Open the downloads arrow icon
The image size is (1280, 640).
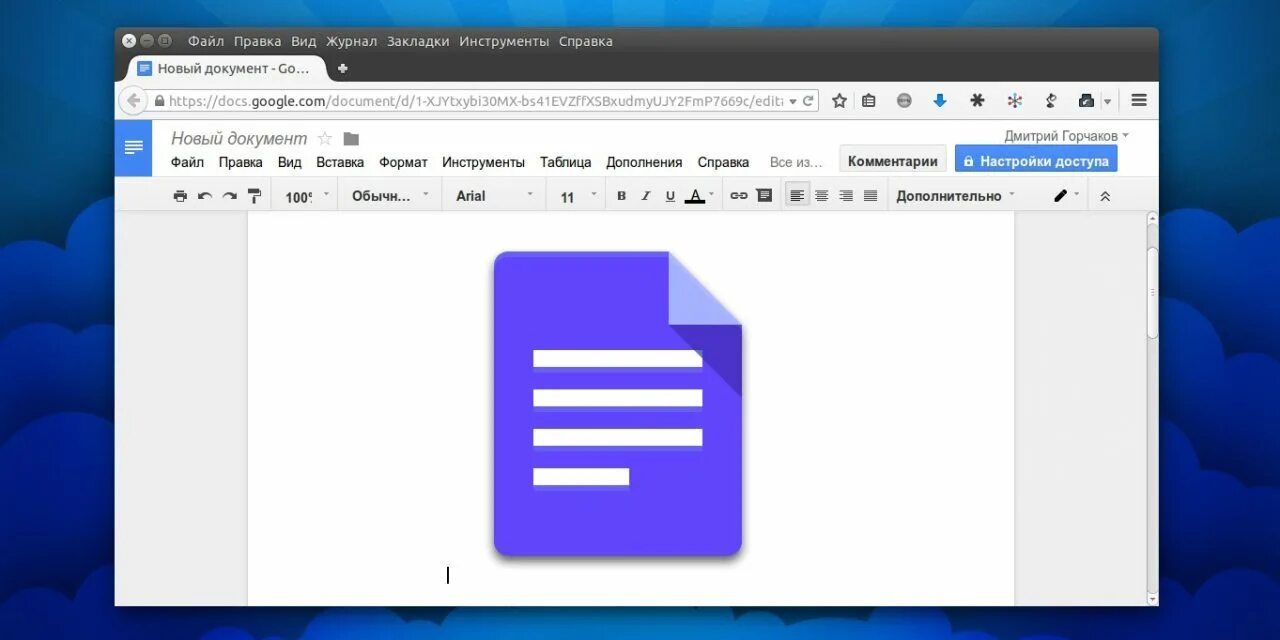(940, 101)
